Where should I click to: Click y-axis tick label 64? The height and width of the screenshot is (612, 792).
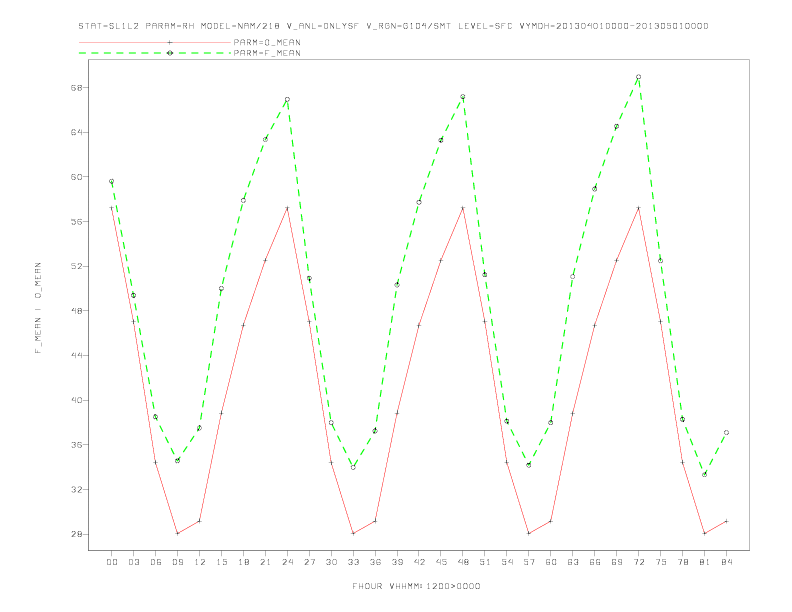coord(77,132)
